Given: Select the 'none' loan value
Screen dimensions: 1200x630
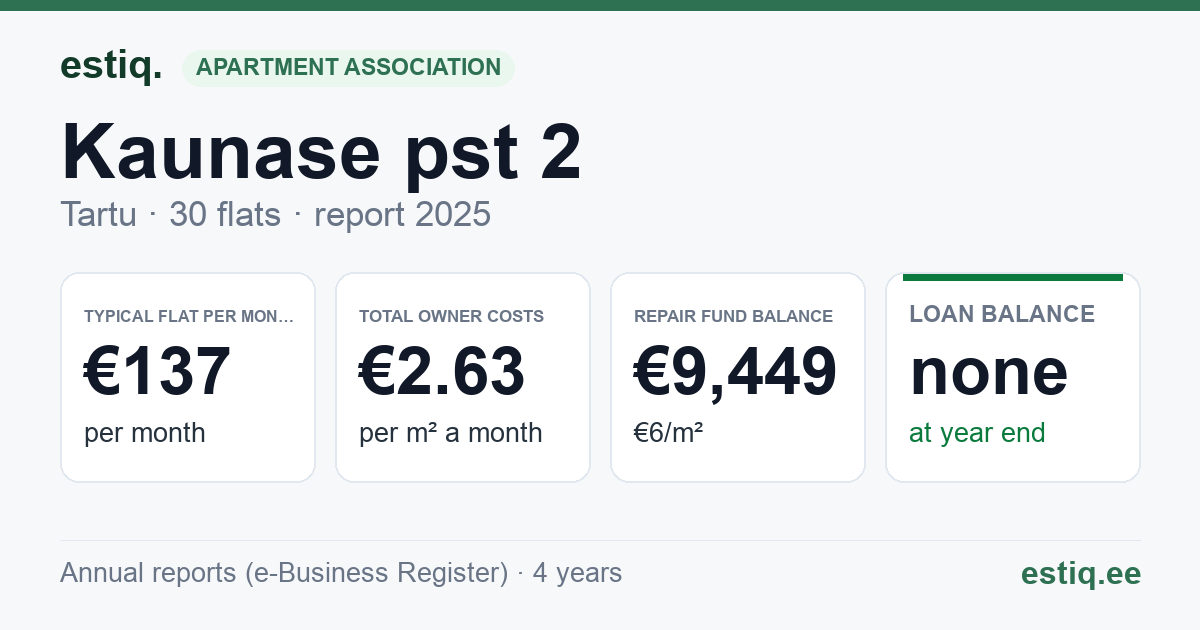Looking at the screenshot, I should click(x=989, y=372).
